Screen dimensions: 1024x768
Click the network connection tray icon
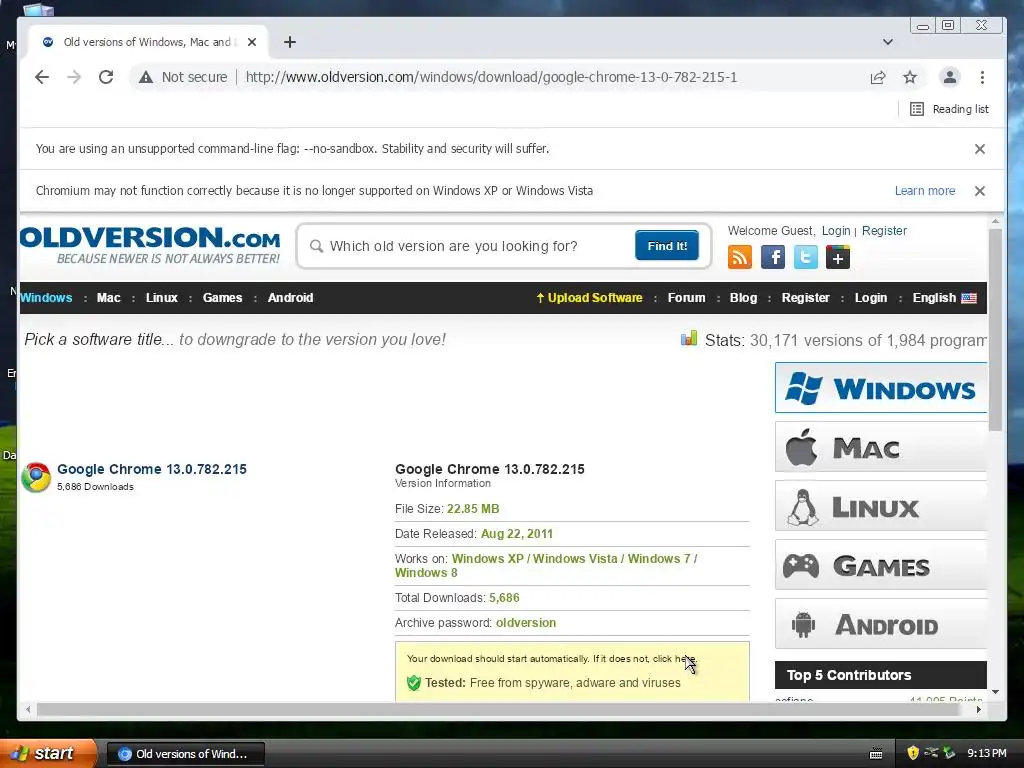[x=931, y=753]
